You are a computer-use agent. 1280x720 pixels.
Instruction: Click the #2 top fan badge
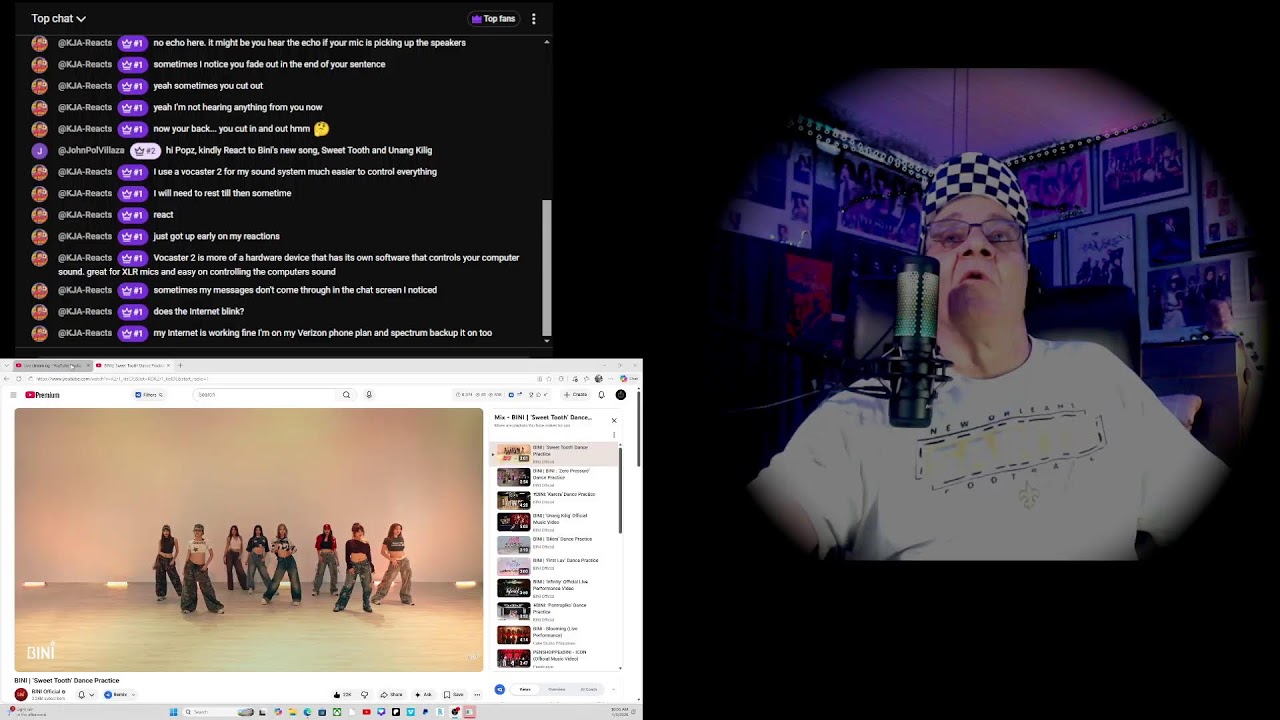[x=145, y=150]
